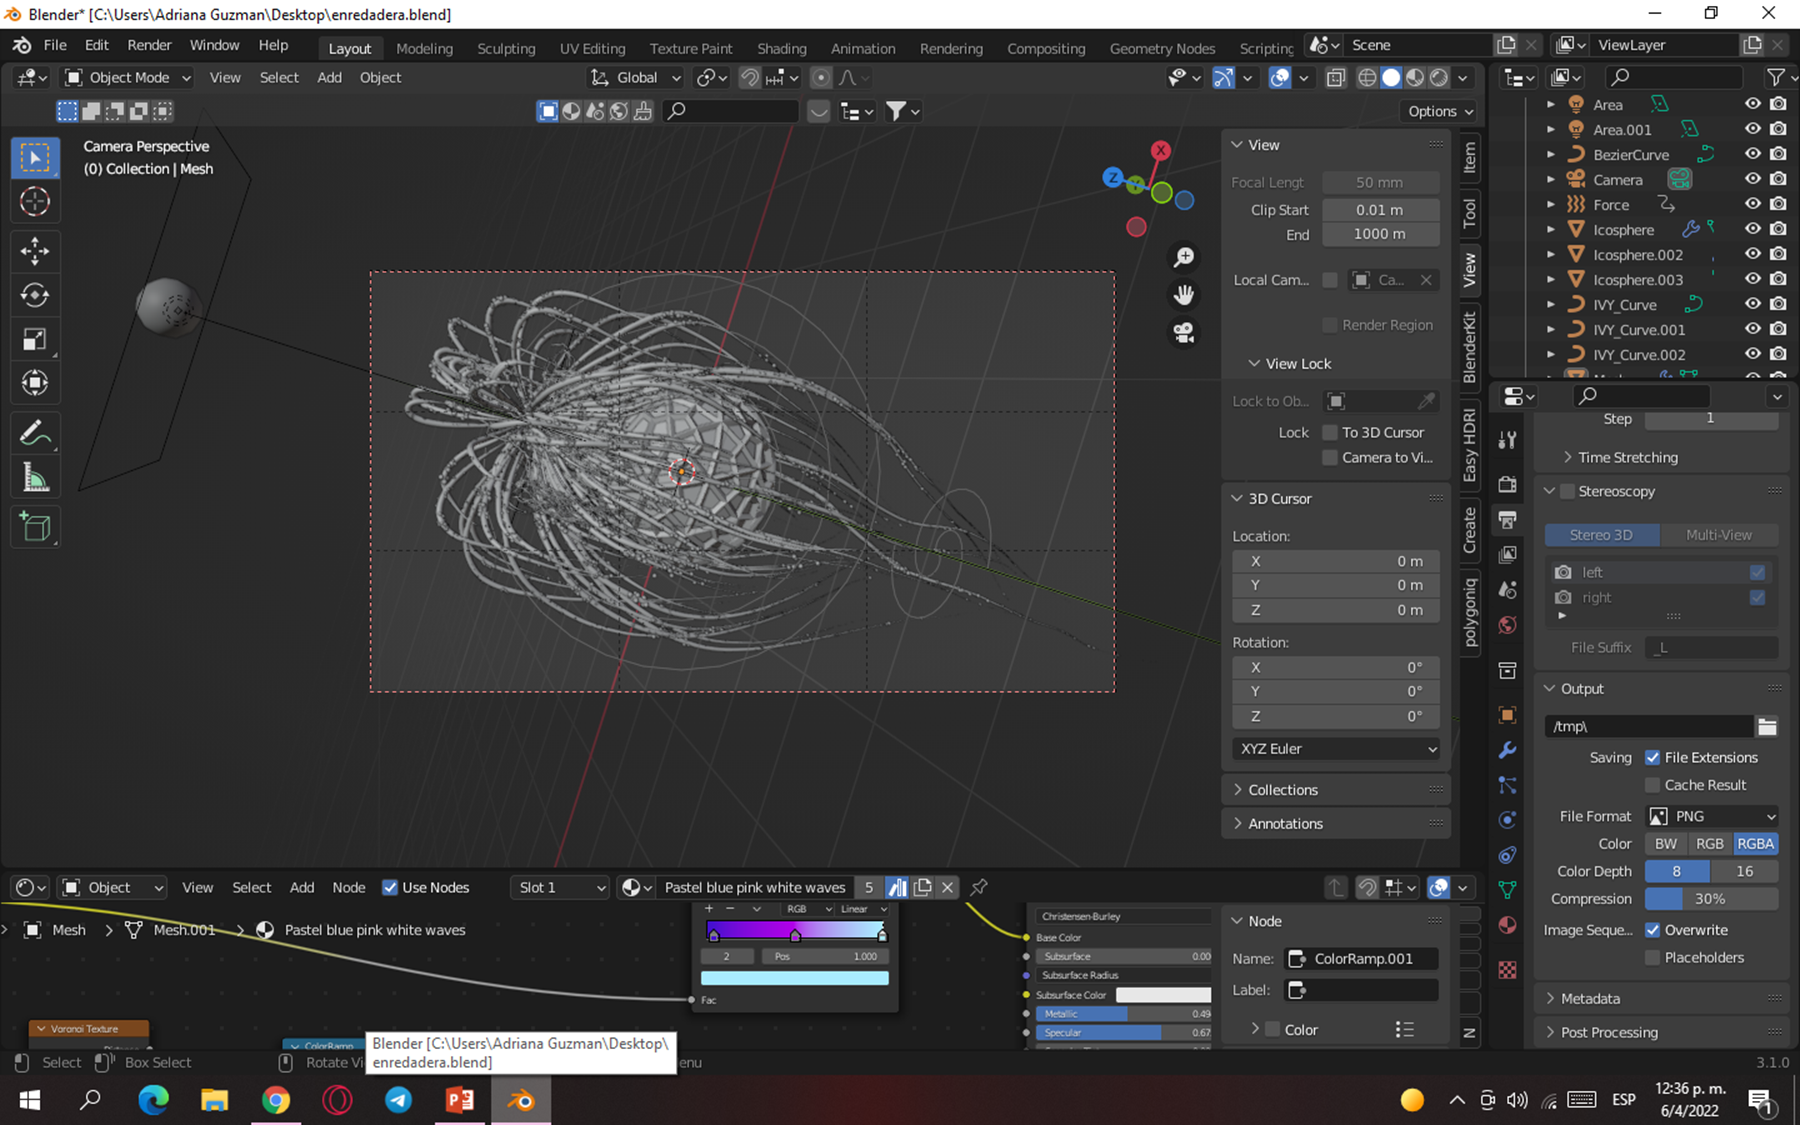Browse output folder with the folder icon

click(x=1767, y=727)
